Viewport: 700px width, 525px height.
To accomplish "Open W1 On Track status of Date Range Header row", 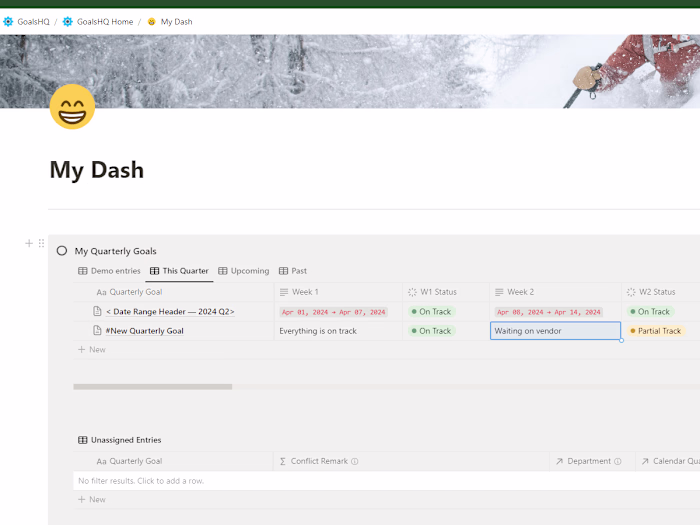I will point(431,312).
